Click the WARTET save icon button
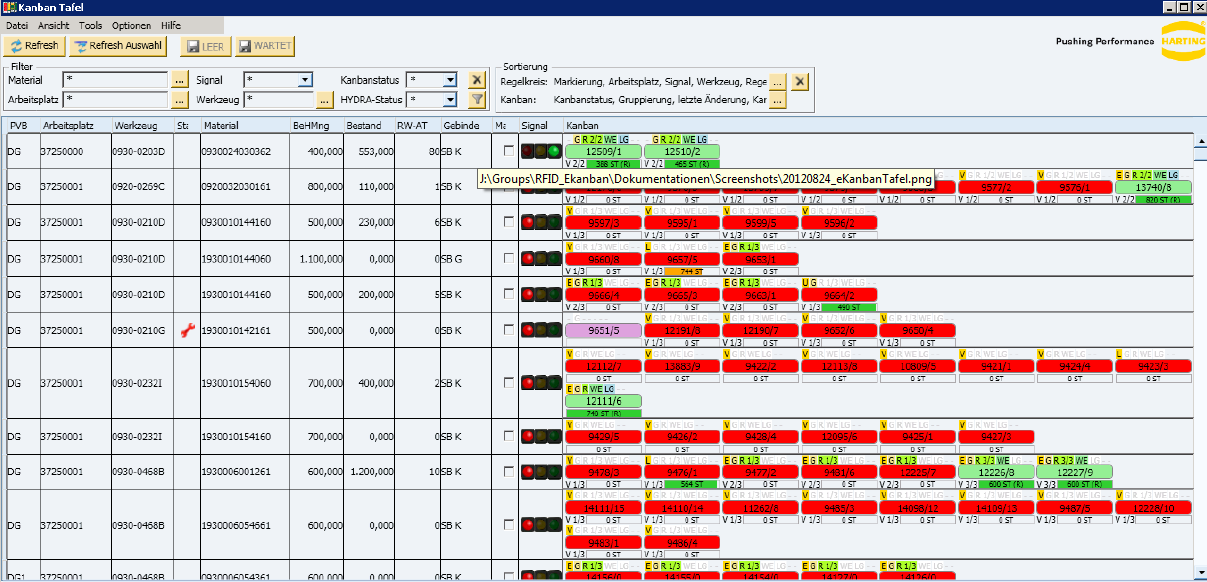Viewport: 1207px width, 582px height. (263, 46)
